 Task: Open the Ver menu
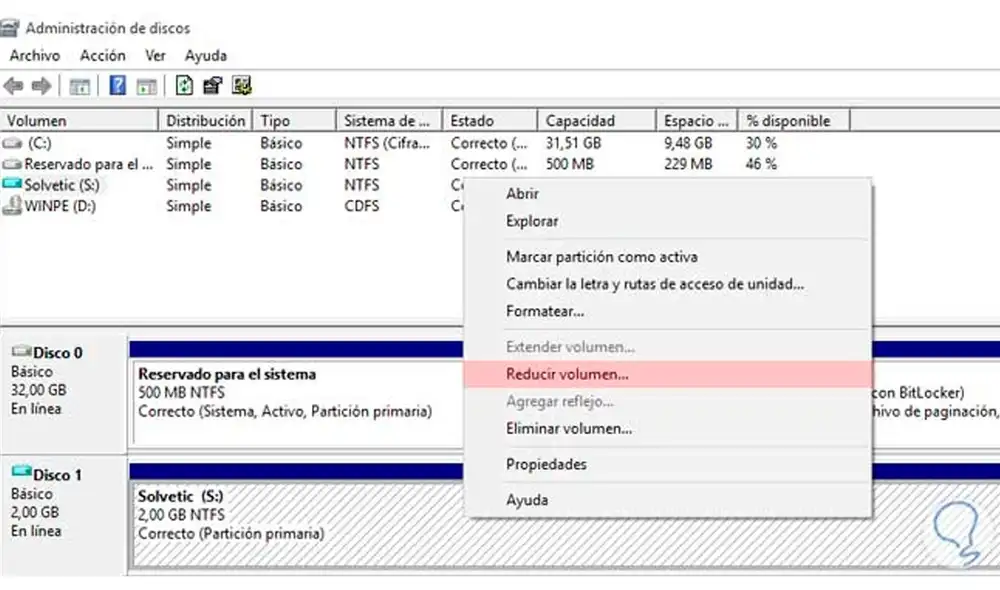click(153, 55)
